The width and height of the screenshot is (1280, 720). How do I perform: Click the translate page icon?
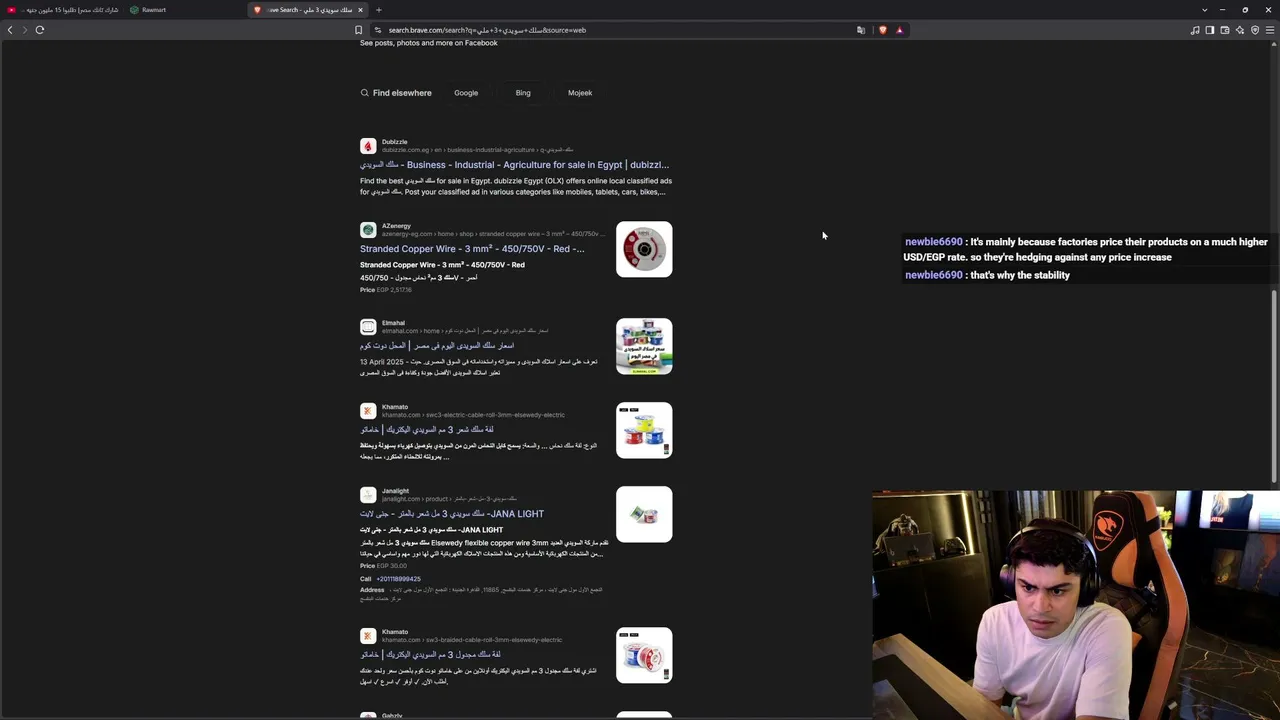pyautogui.click(x=861, y=30)
